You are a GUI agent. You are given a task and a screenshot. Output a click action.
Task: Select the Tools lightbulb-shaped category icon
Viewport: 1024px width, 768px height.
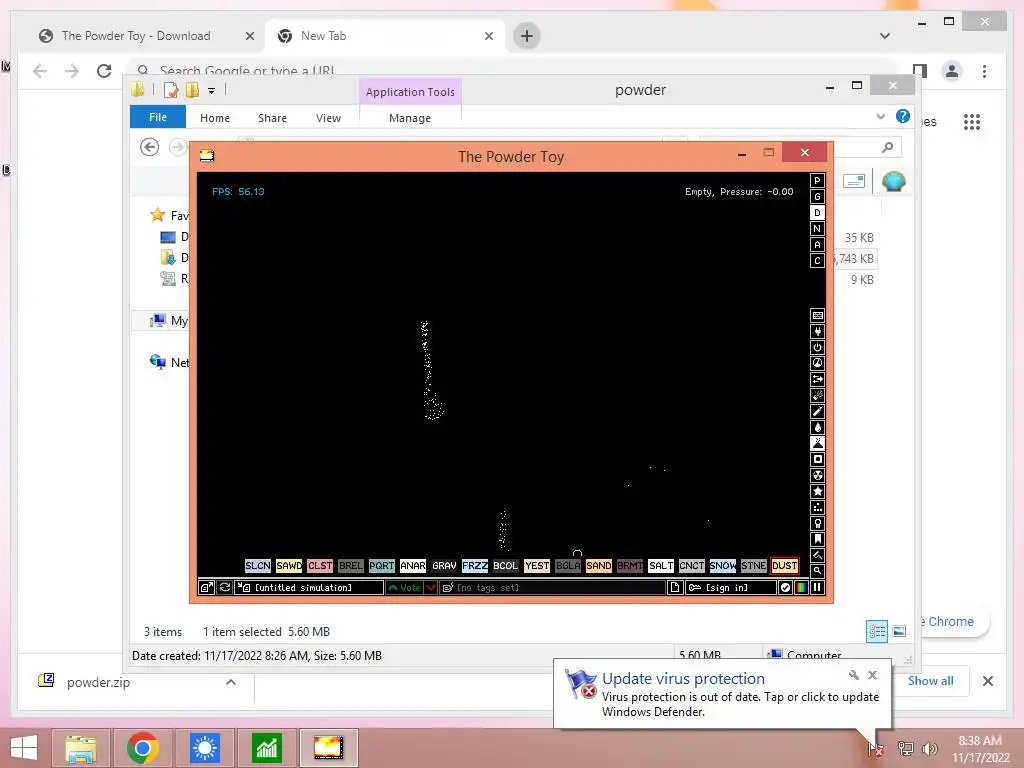click(x=817, y=523)
